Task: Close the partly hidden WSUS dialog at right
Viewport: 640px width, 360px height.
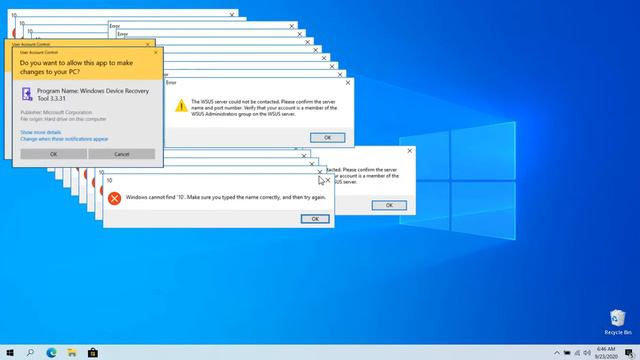Action: pos(410,151)
